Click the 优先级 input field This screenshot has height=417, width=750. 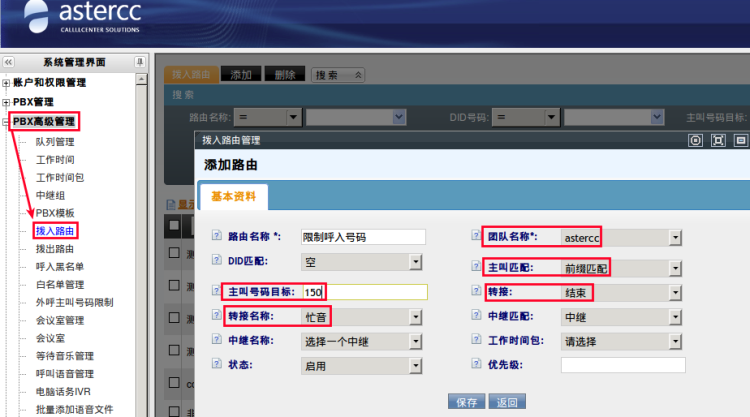click(x=623, y=365)
